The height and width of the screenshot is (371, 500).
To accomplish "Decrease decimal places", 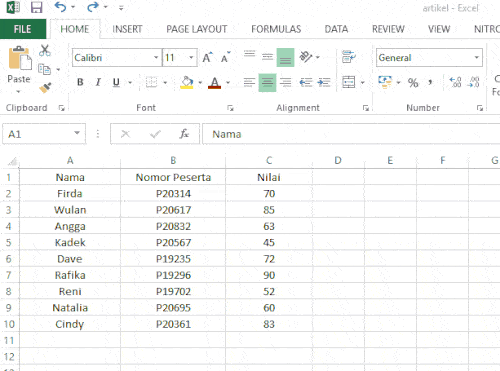I will coord(474,82).
